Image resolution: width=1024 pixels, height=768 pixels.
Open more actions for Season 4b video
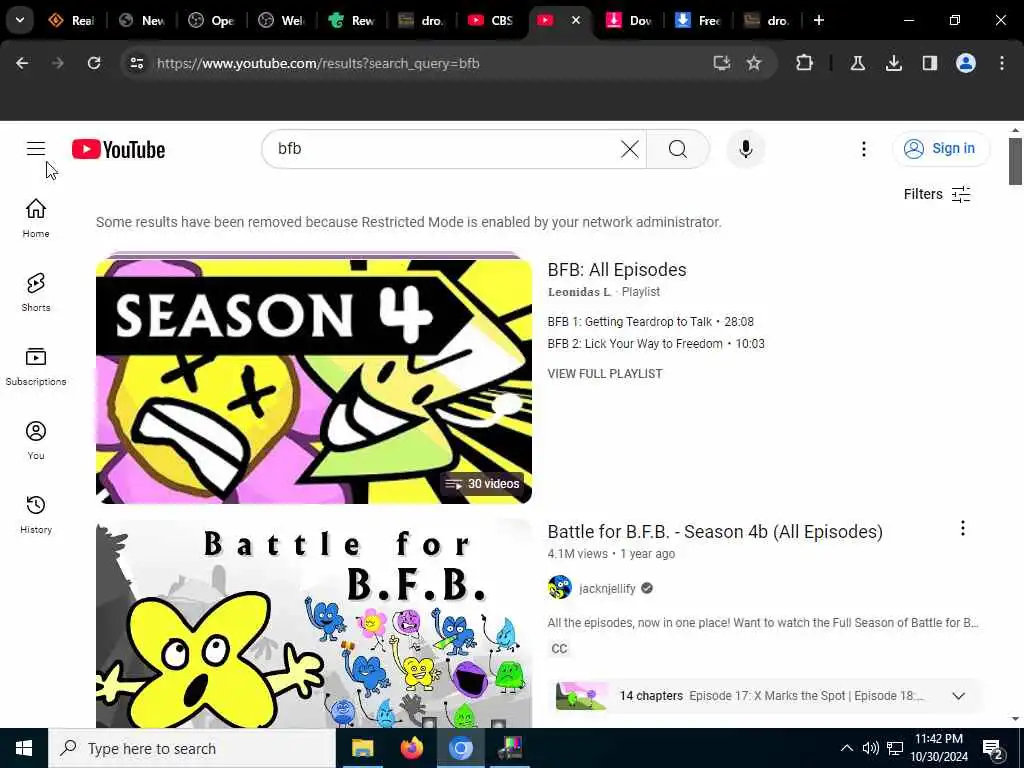963,528
